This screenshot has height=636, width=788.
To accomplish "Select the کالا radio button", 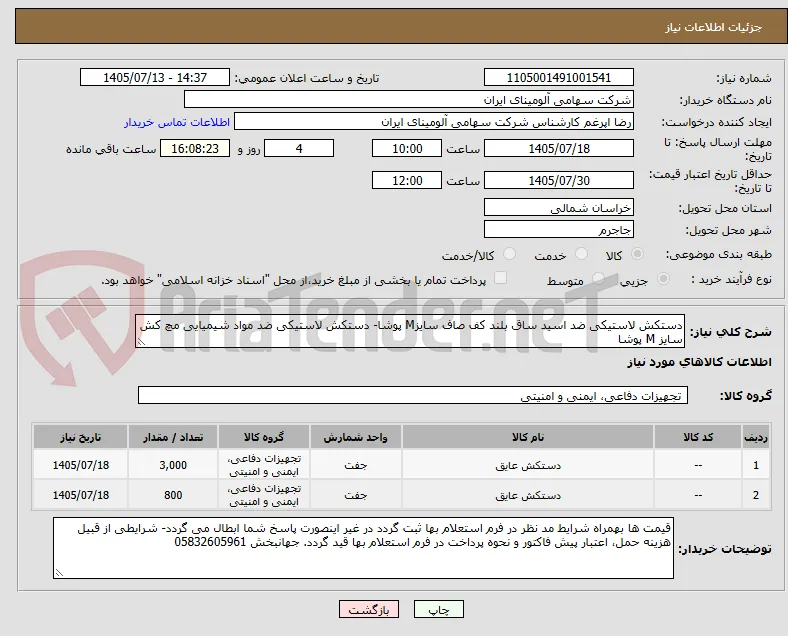I will (x=637, y=254).
